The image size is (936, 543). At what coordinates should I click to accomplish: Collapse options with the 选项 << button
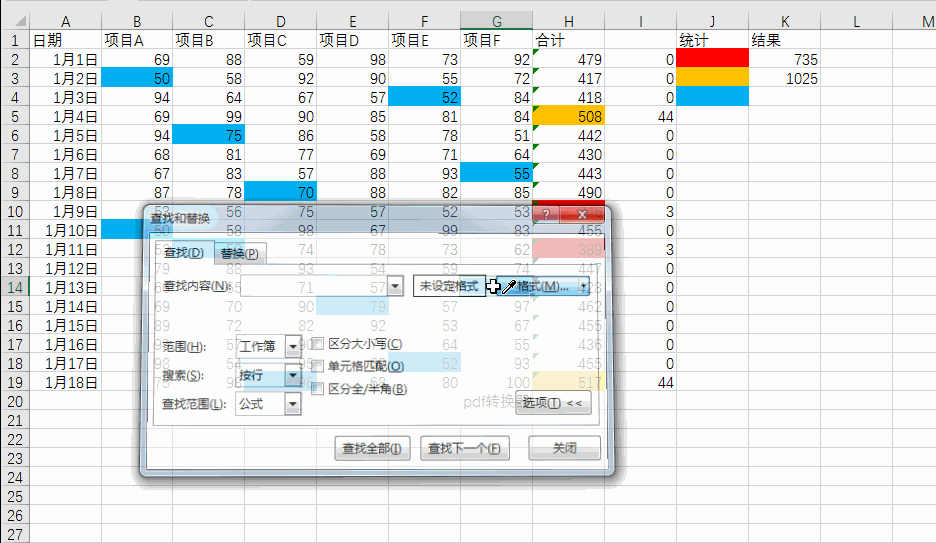pyautogui.click(x=553, y=403)
